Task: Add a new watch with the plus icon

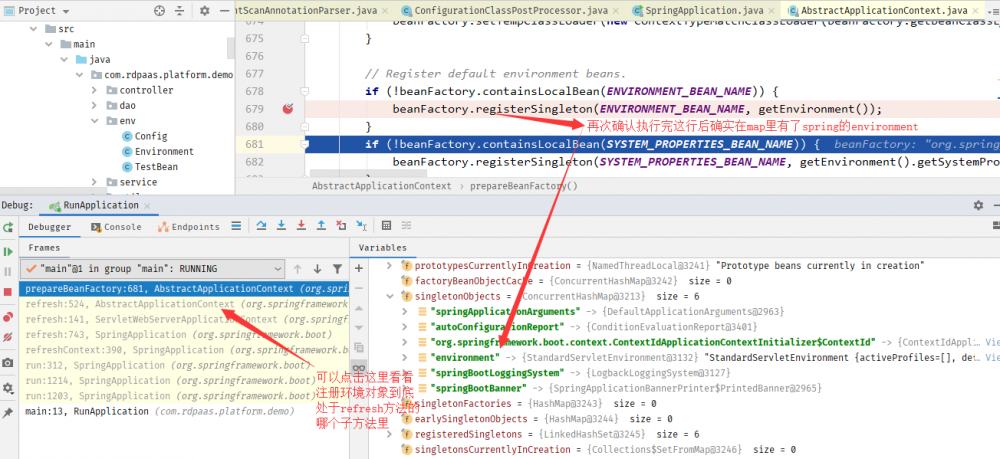Action: coord(359,268)
